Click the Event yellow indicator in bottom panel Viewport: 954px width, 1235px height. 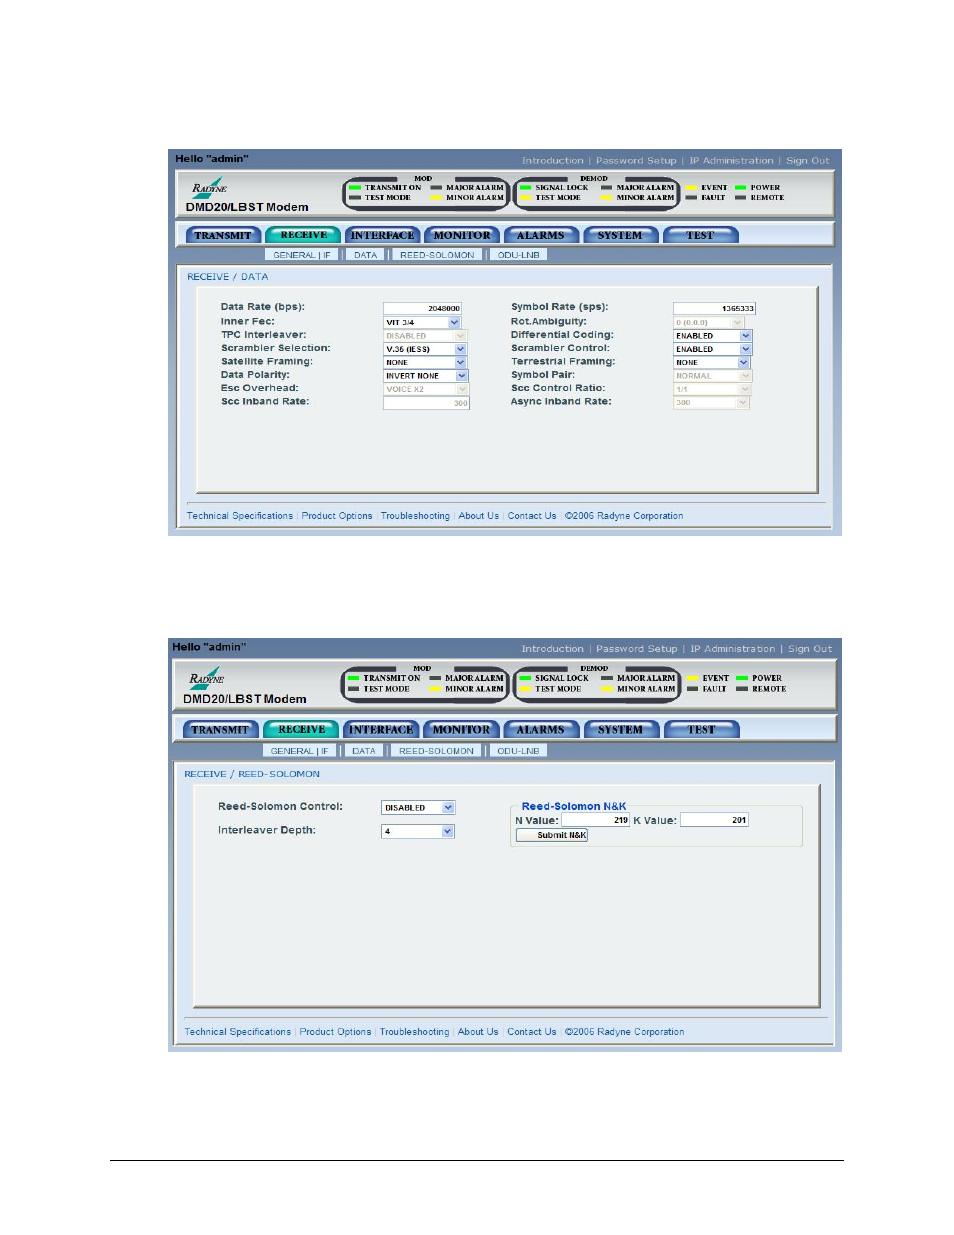pyautogui.click(x=692, y=679)
